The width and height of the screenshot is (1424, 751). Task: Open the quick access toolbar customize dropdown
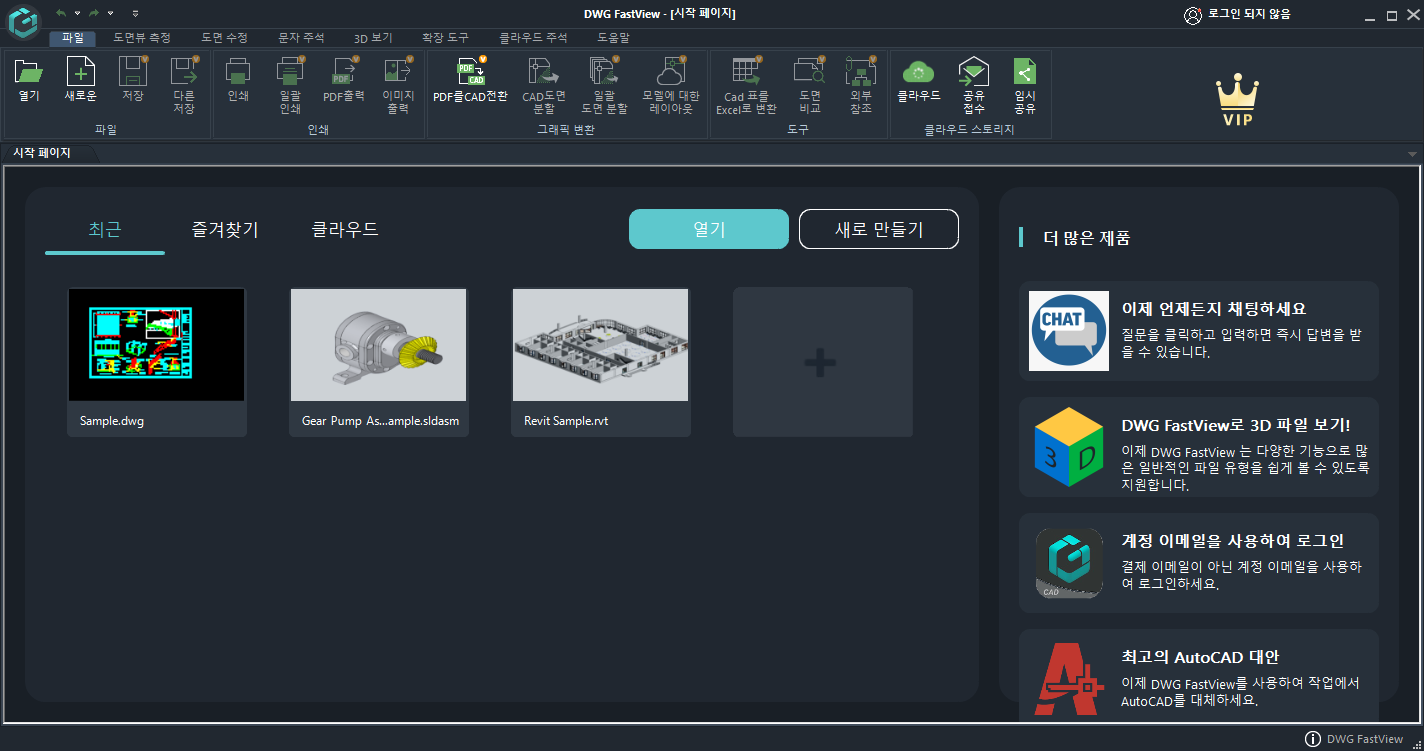pyautogui.click(x=135, y=14)
